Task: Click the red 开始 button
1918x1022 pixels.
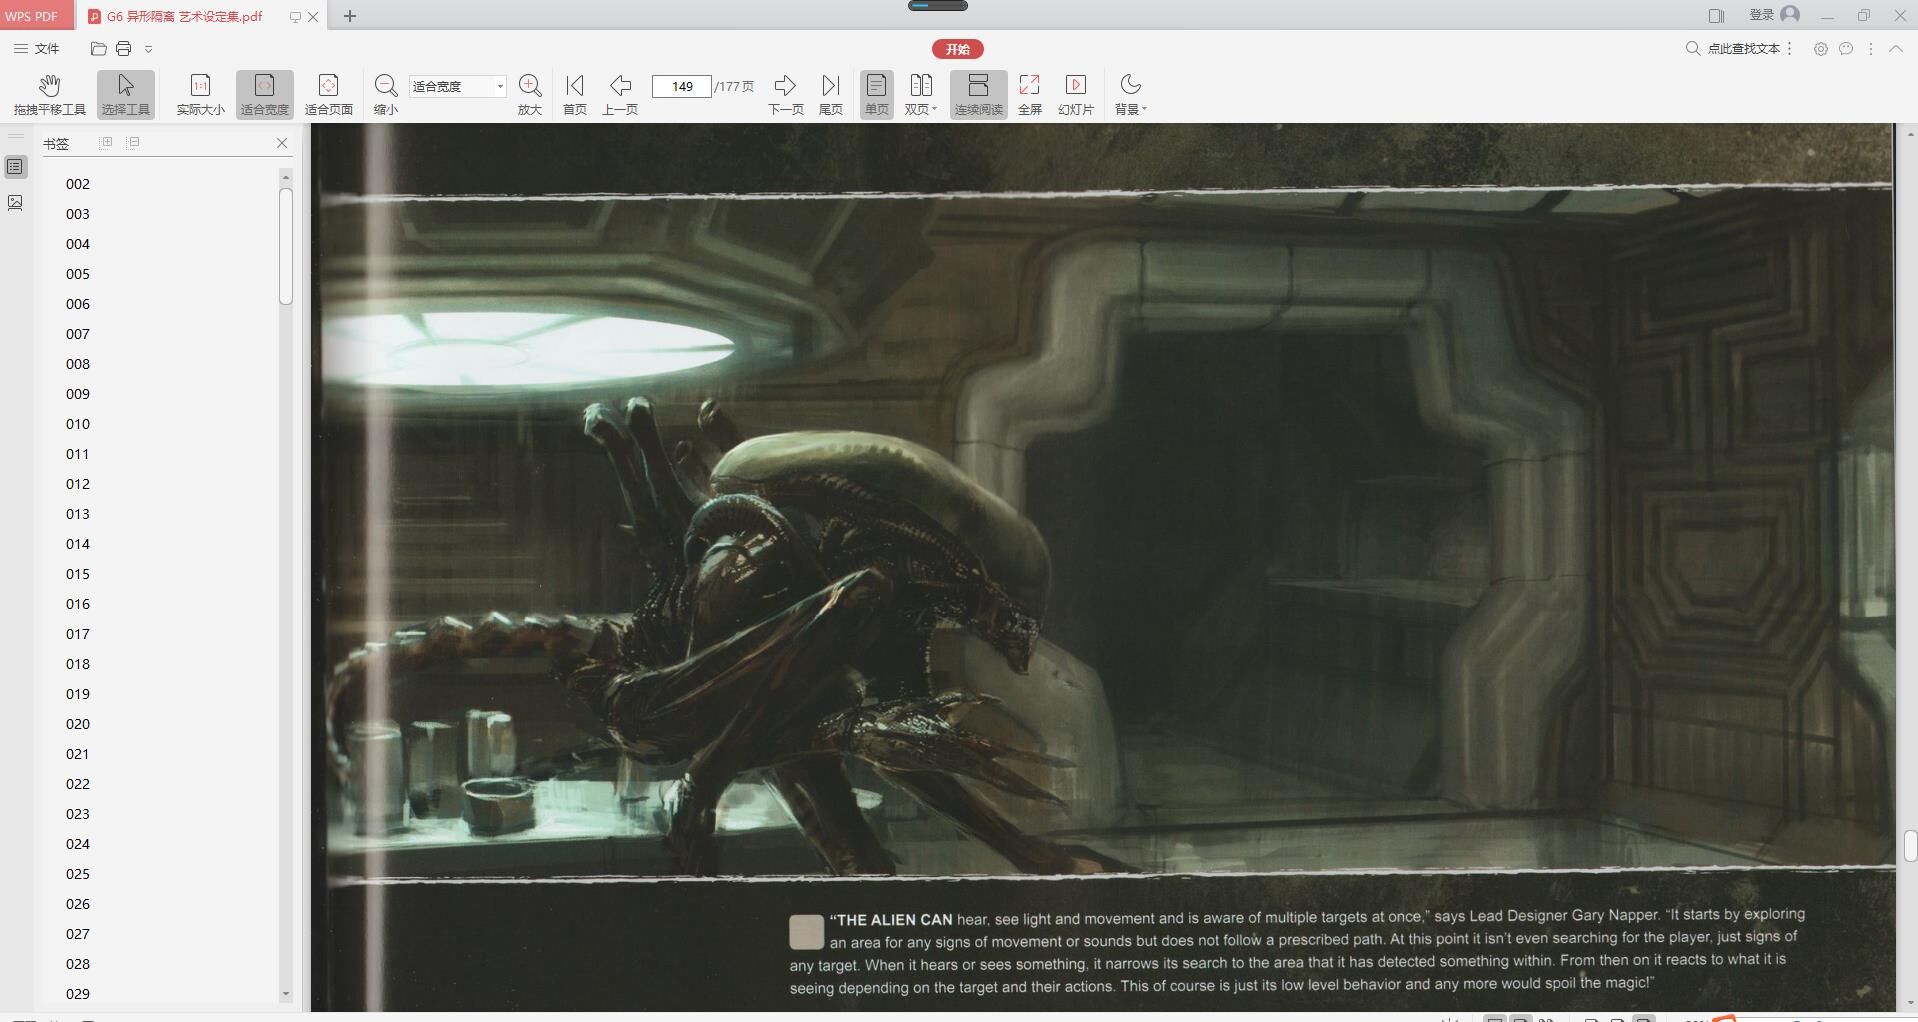Action: coord(957,49)
